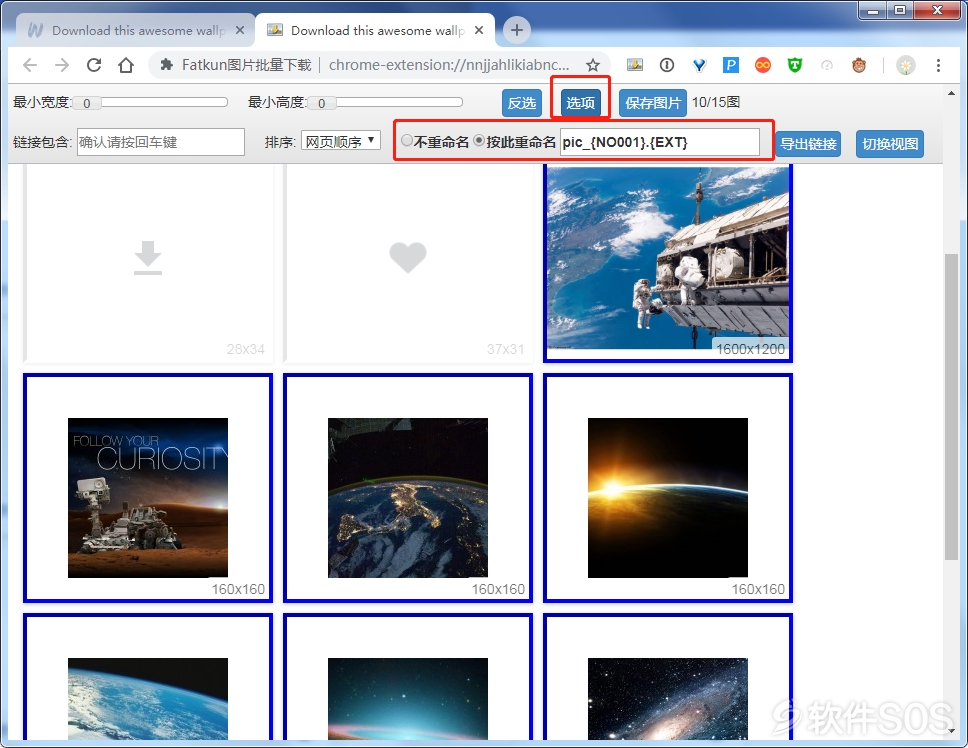Open a new browser tab
The image size is (968, 748).
pyautogui.click(x=517, y=30)
